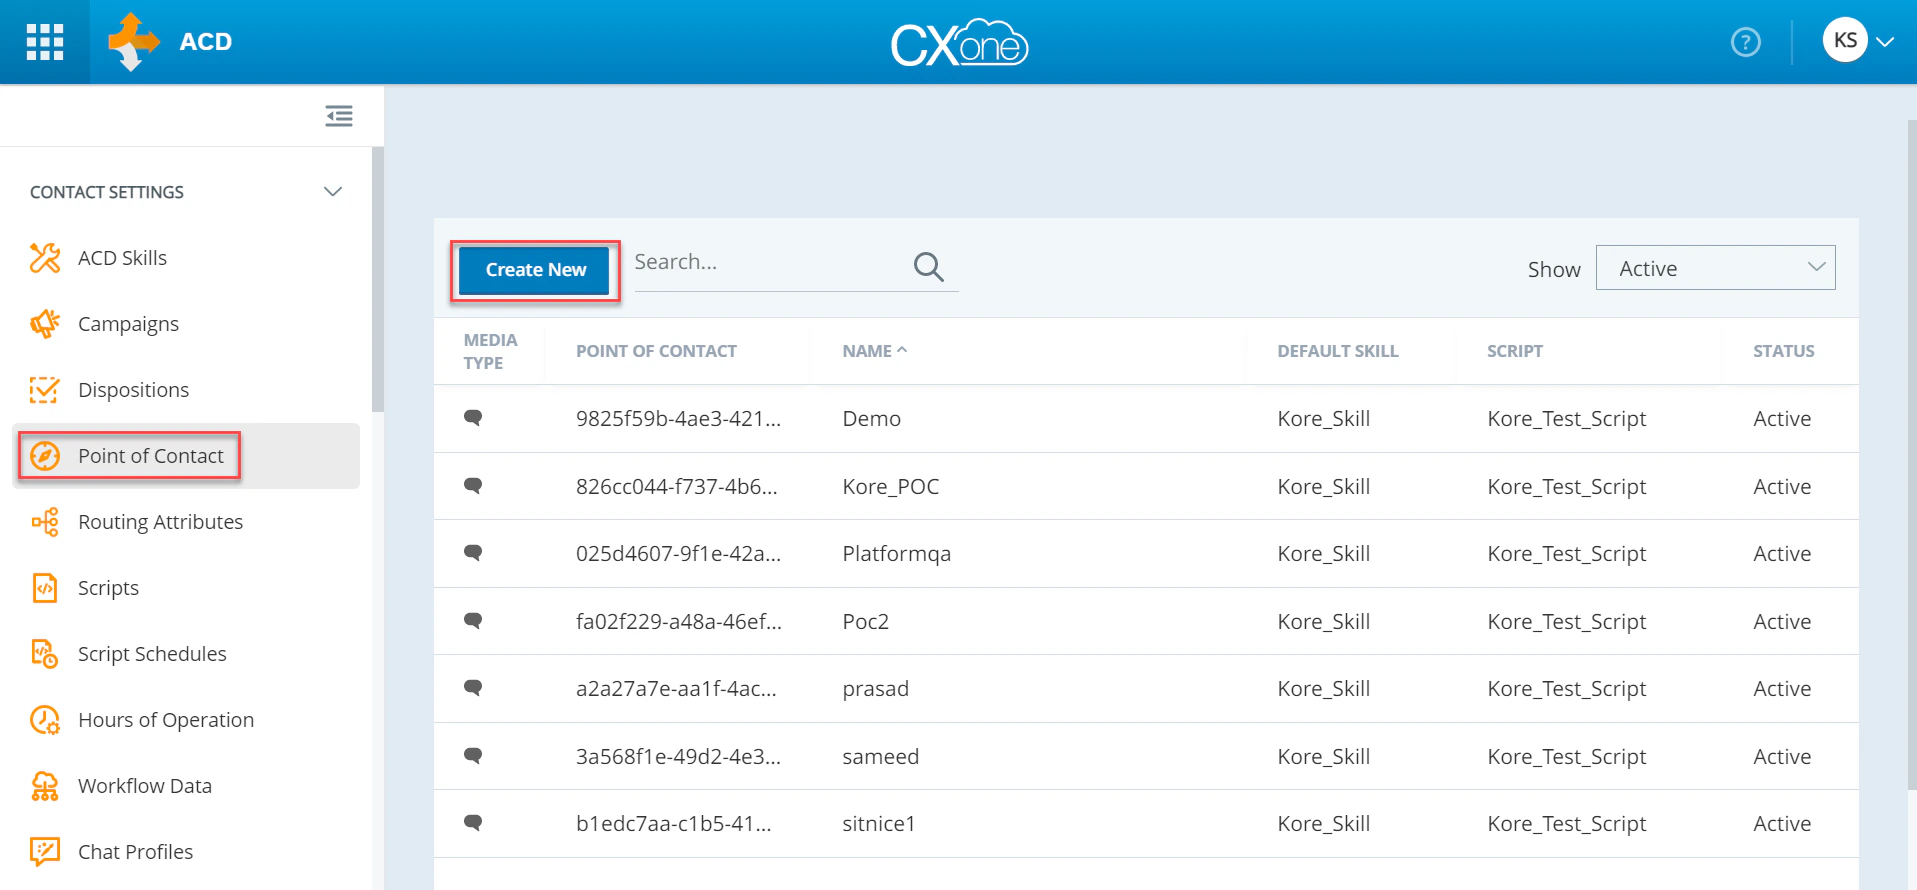Click chat media icon in Demo row
The image size is (1917, 890).
pyautogui.click(x=474, y=418)
